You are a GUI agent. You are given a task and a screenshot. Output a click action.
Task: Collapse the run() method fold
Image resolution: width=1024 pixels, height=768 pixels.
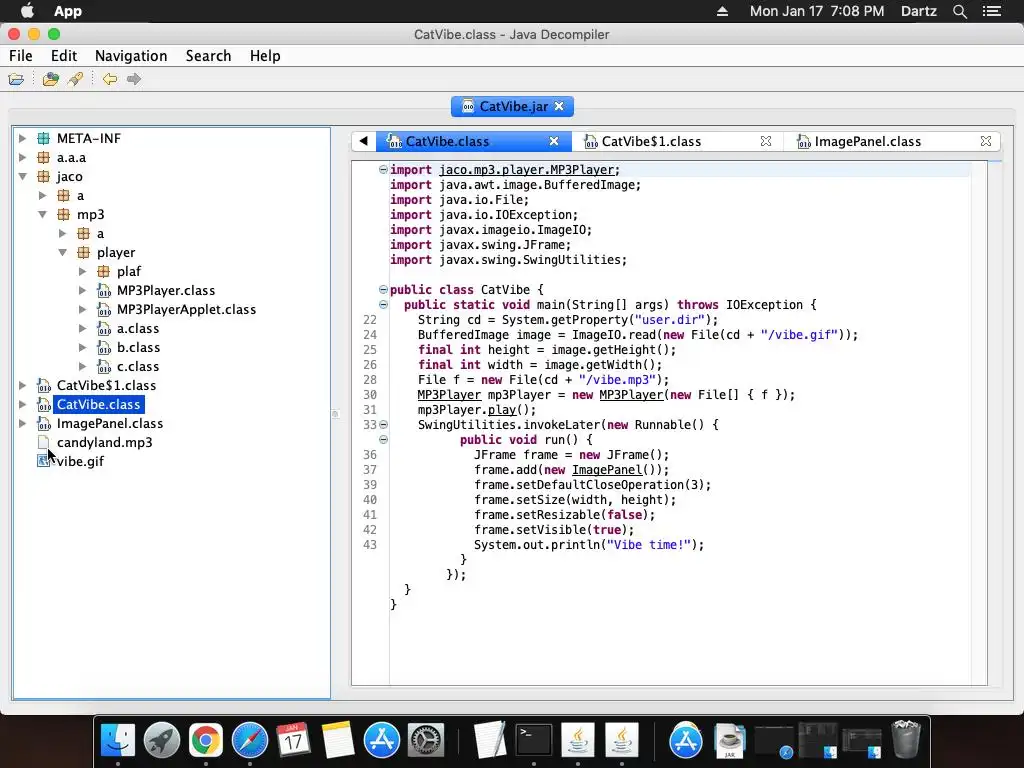tap(383, 440)
